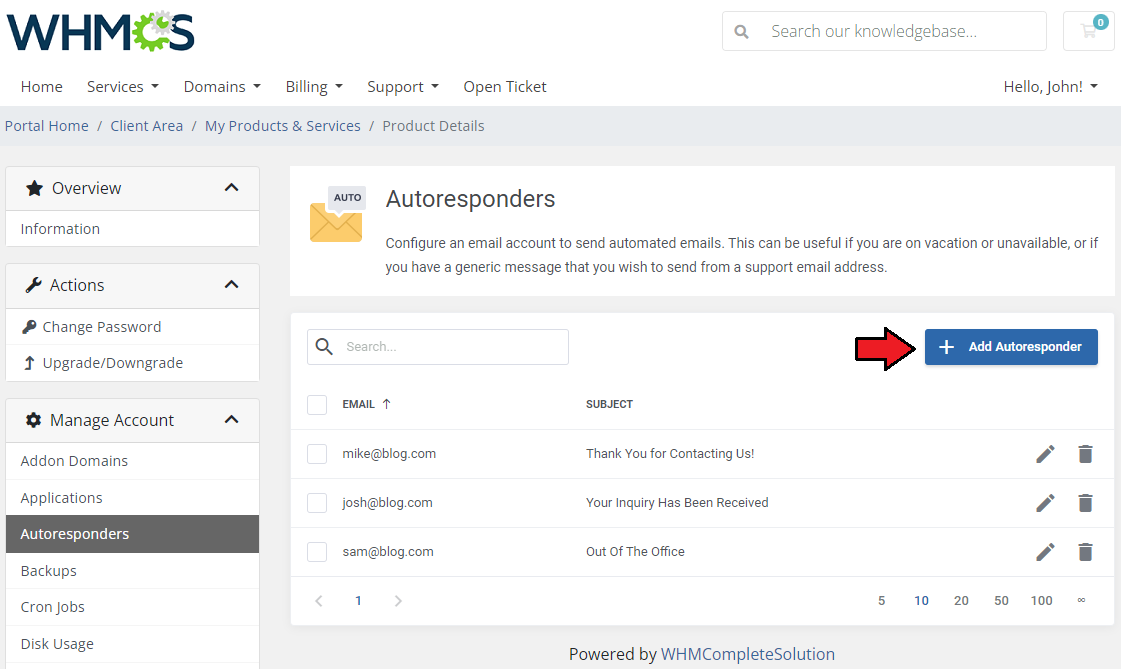This screenshot has height=669, width=1121.
Task: Click the Autoresponders envelope icon
Action: coord(336,214)
